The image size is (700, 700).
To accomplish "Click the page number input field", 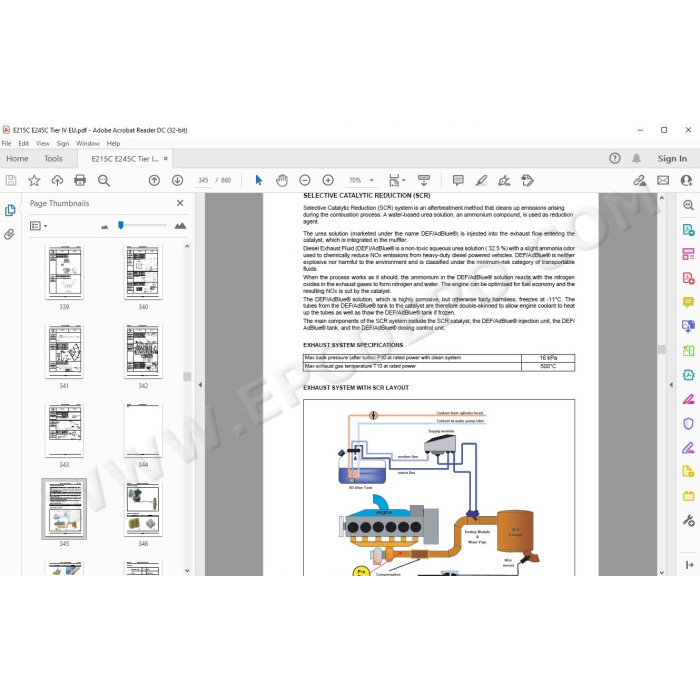I will click(203, 180).
